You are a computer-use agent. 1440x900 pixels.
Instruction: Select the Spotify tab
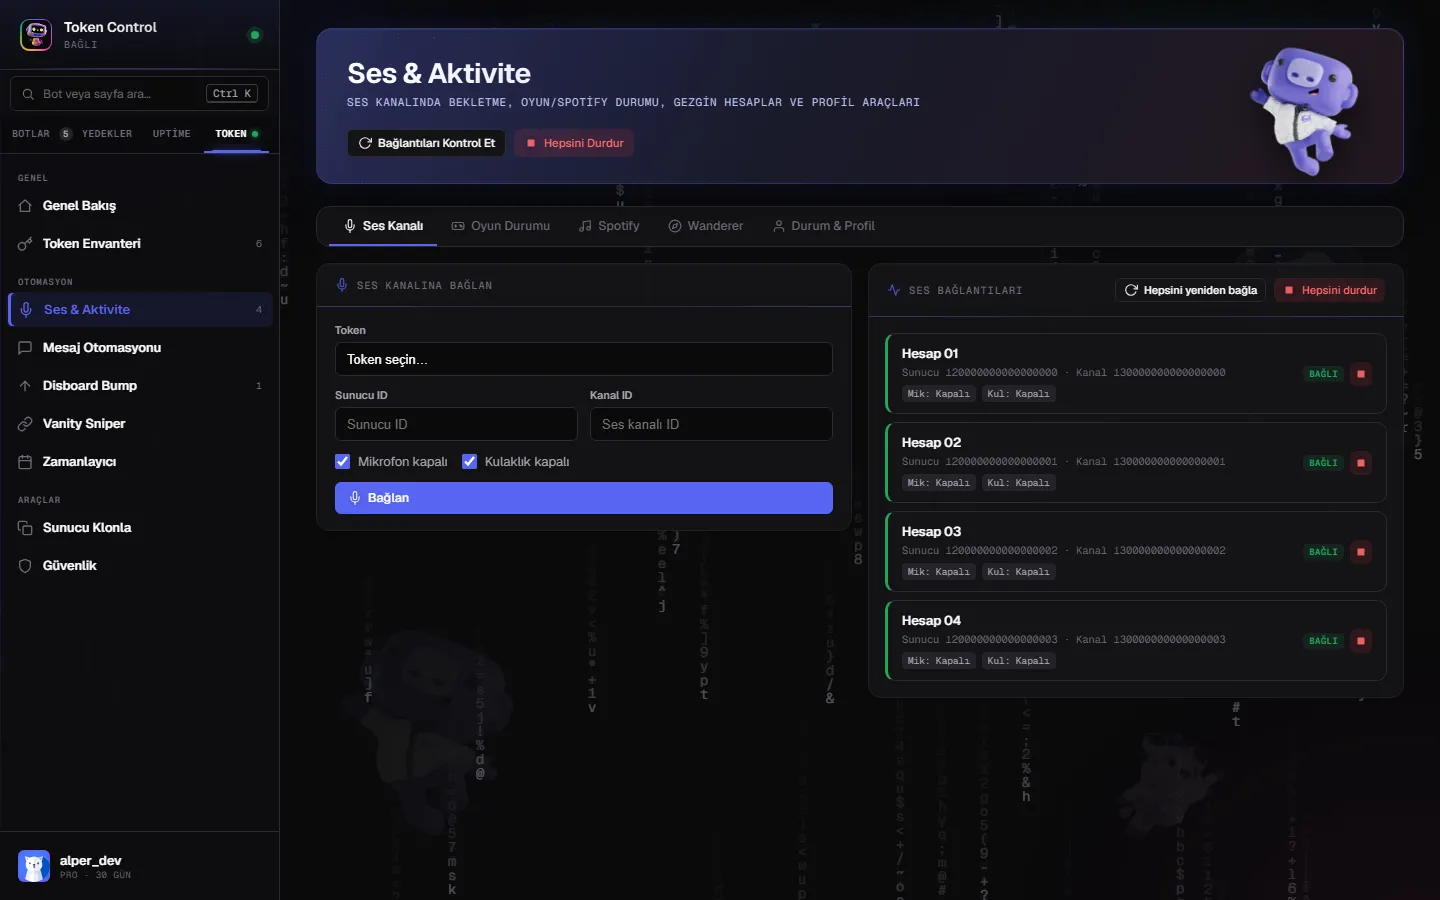[x=609, y=226]
